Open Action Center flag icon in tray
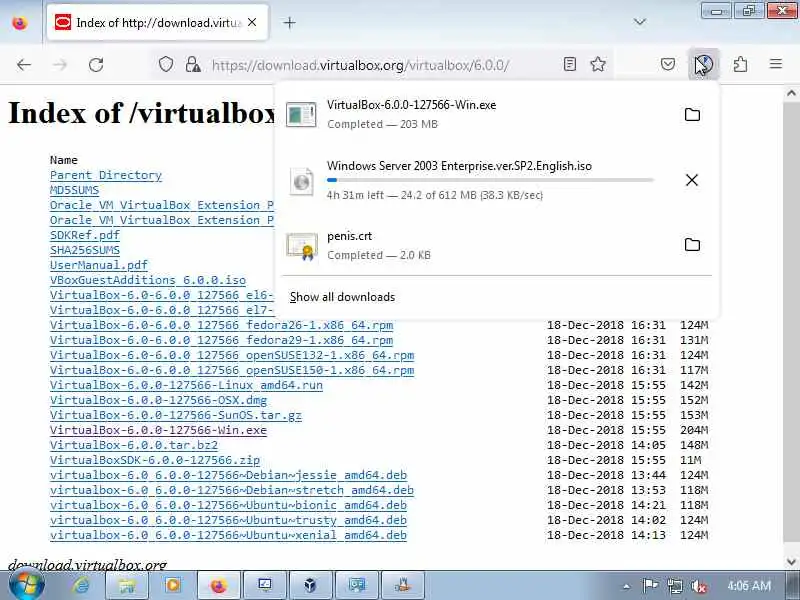The image size is (800, 600). point(650,586)
